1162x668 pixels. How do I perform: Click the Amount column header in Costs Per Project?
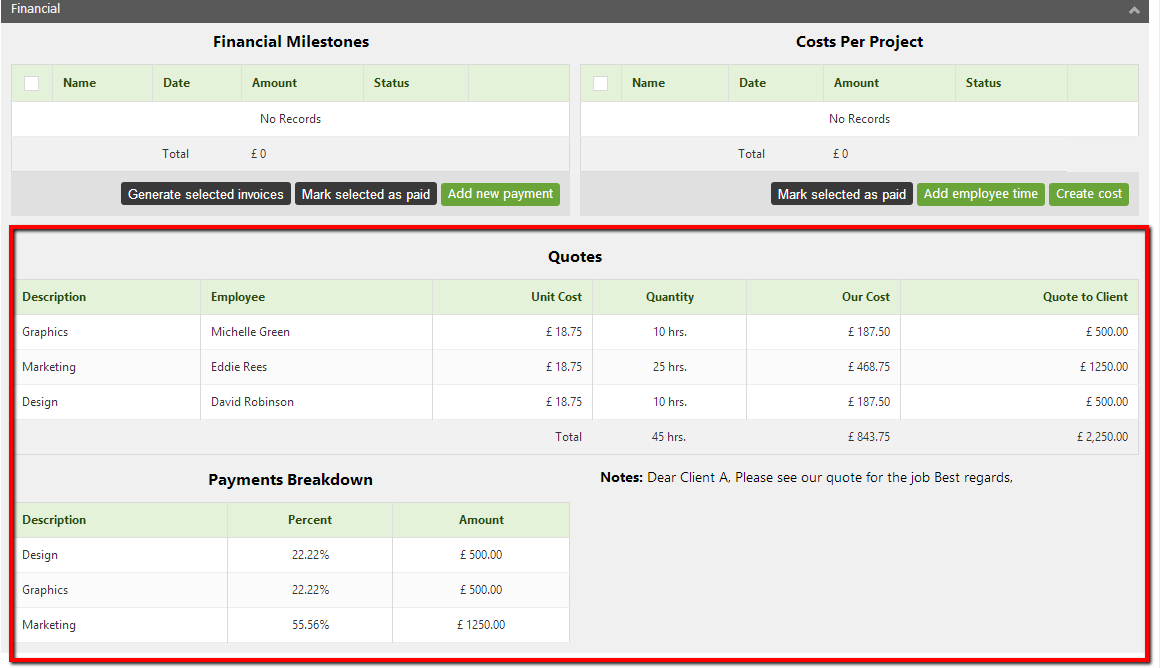(856, 83)
